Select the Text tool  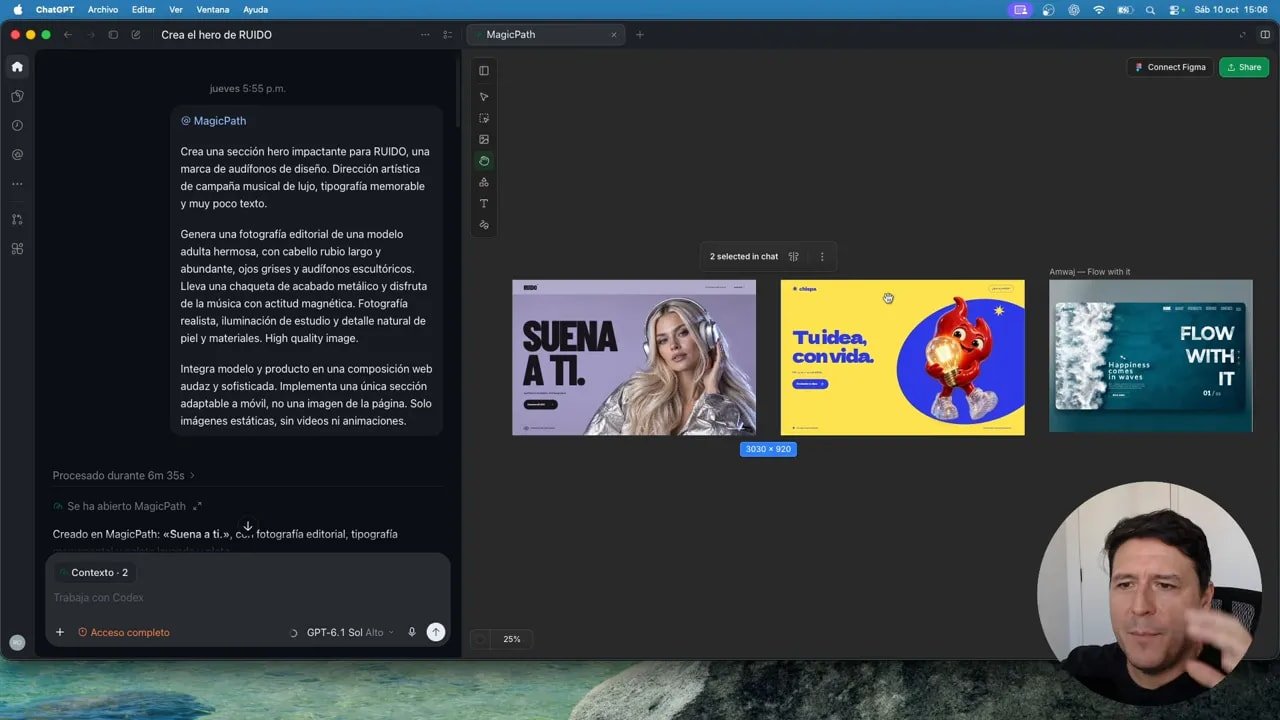click(x=484, y=204)
